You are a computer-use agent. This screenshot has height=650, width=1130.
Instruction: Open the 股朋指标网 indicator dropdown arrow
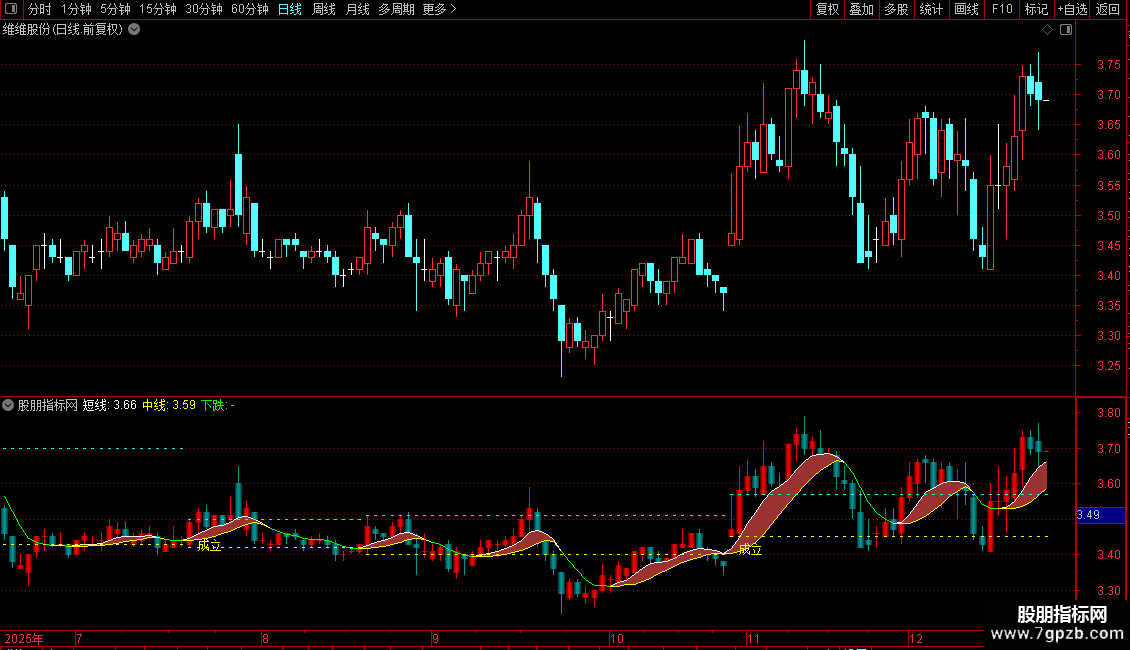coord(8,405)
